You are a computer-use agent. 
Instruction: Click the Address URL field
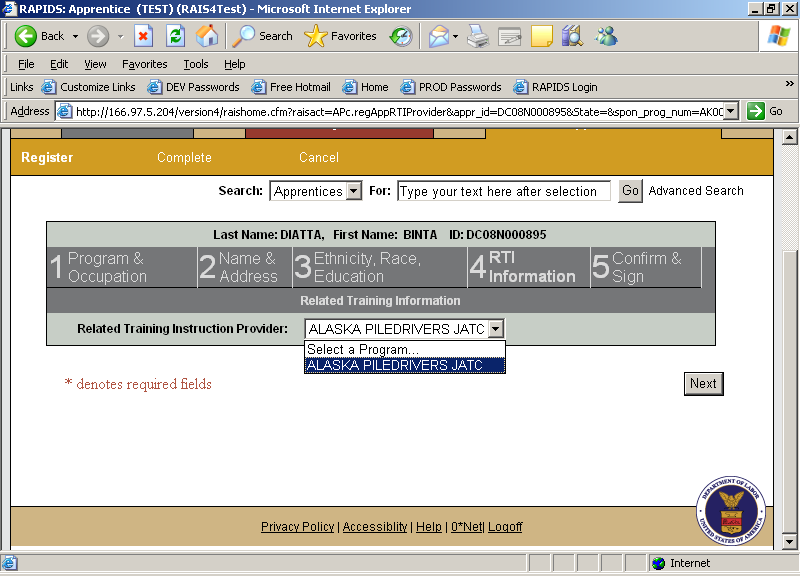tap(392, 111)
